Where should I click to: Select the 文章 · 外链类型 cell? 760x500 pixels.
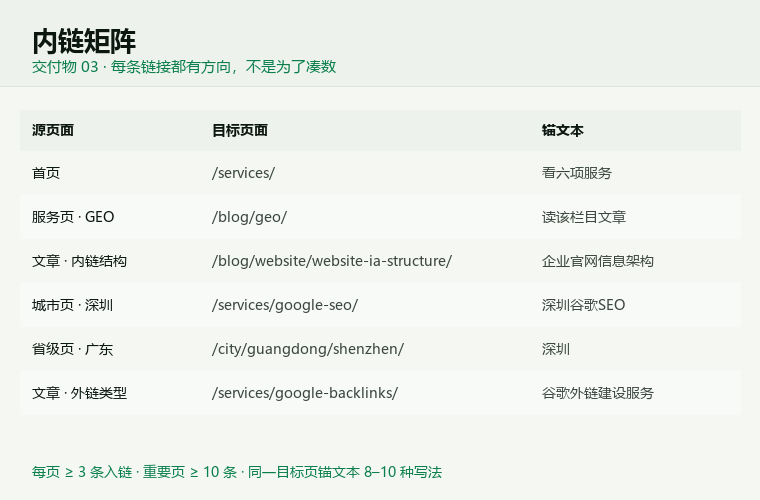(x=79, y=393)
